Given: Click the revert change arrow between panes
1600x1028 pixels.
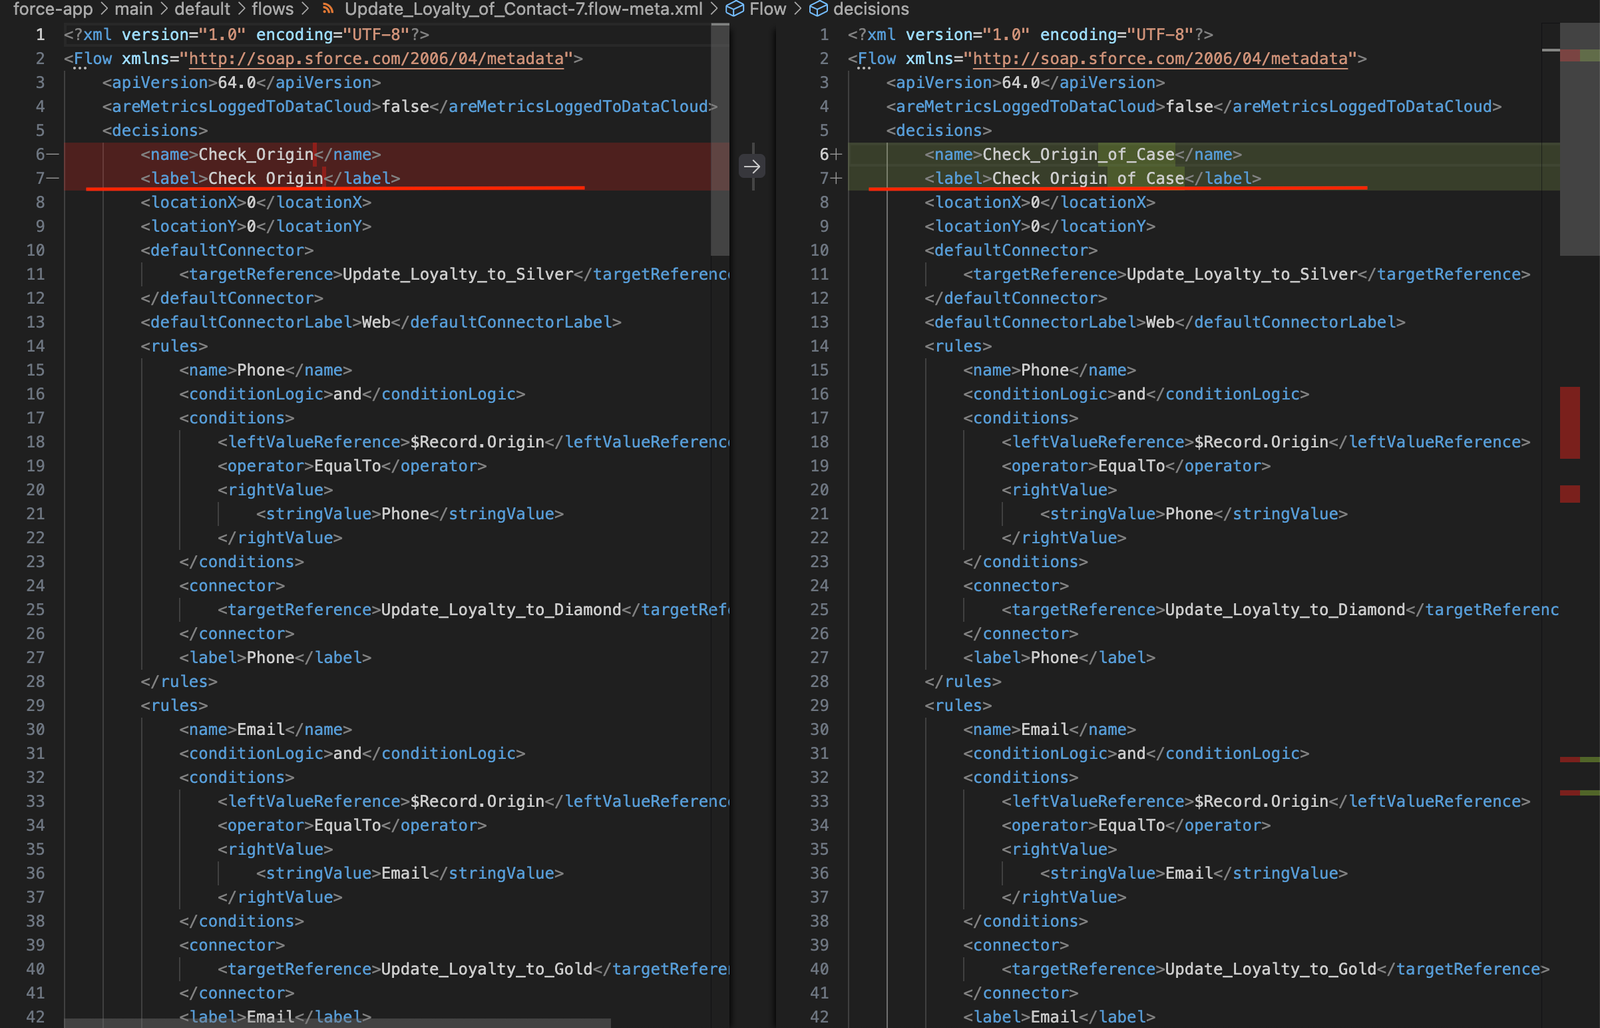Looking at the screenshot, I should (x=752, y=166).
